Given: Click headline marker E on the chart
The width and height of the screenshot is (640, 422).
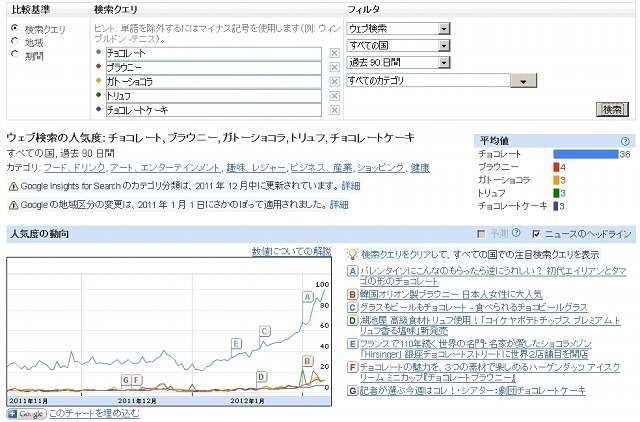Looking at the screenshot, I should click(x=236, y=344).
